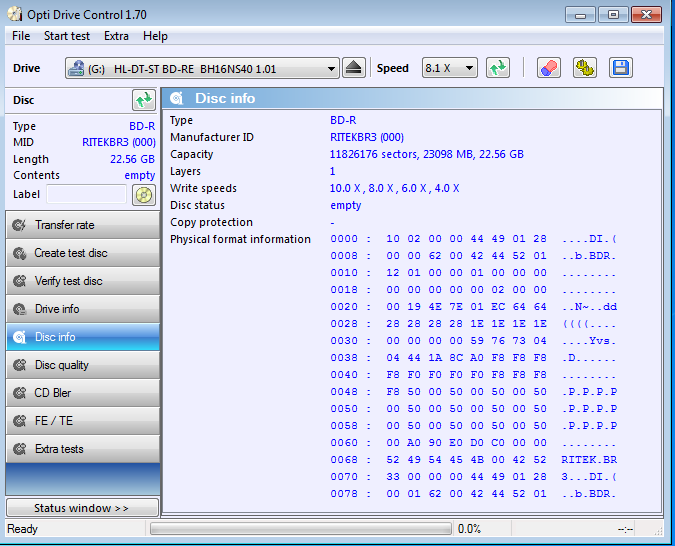Image resolution: width=675 pixels, height=546 pixels.
Task: Open options with the yellow gears icon
Action: (585, 68)
